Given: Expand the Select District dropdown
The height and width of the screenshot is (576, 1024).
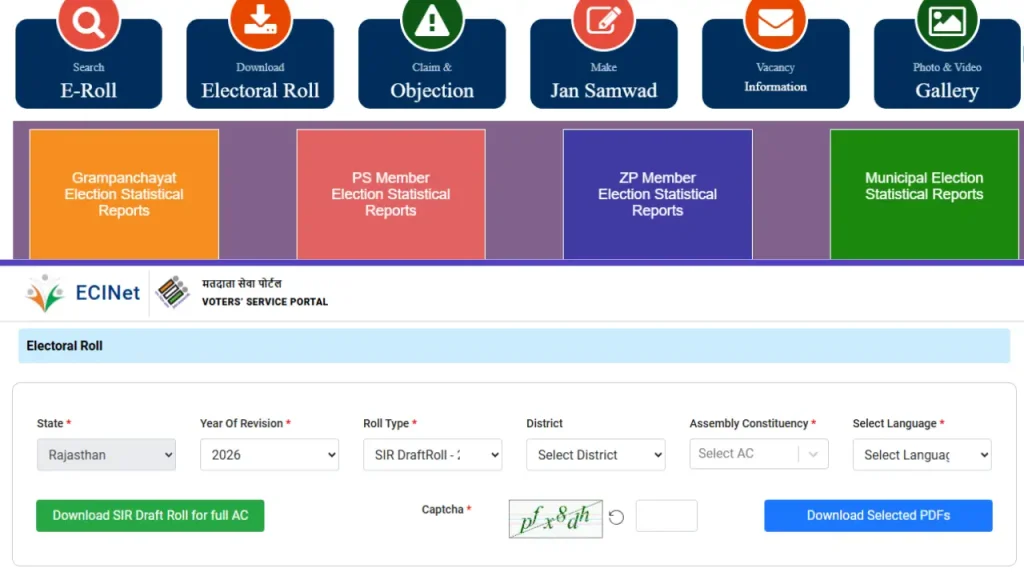Looking at the screenshot, I should pyautogui.click(x=595, y=455).
